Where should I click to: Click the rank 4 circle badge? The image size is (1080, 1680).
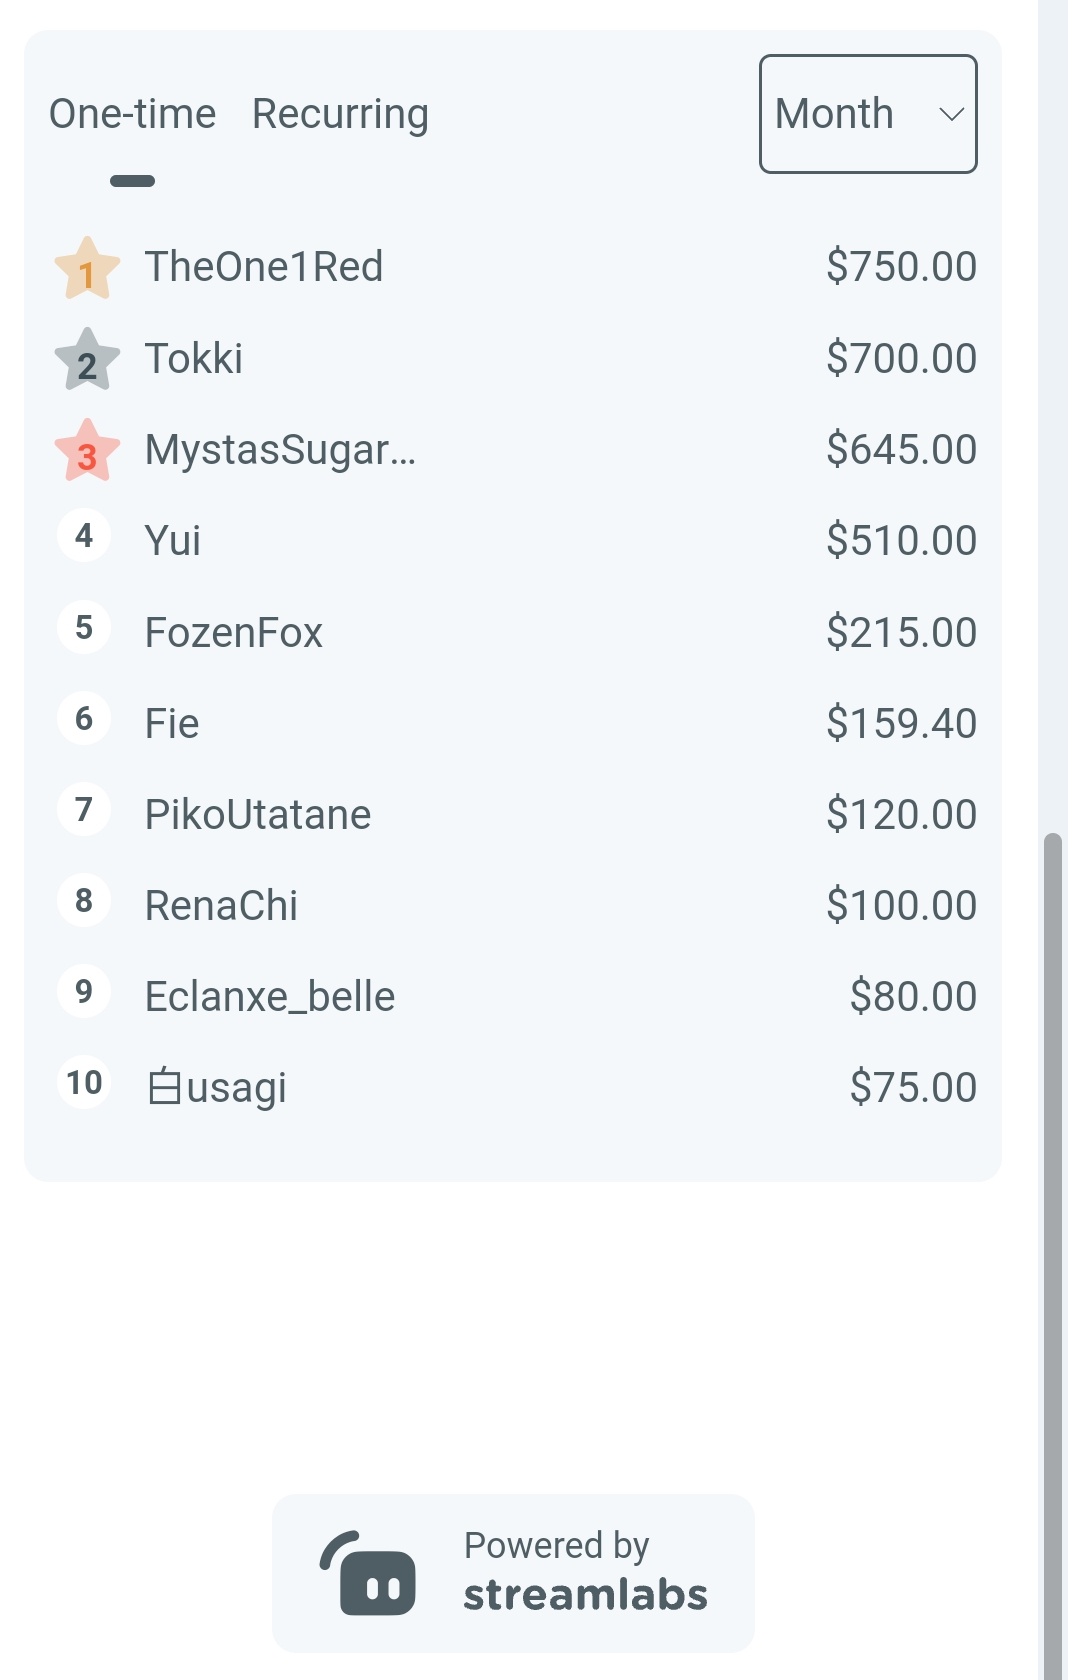pyautogui.click(x=84, y=536)
